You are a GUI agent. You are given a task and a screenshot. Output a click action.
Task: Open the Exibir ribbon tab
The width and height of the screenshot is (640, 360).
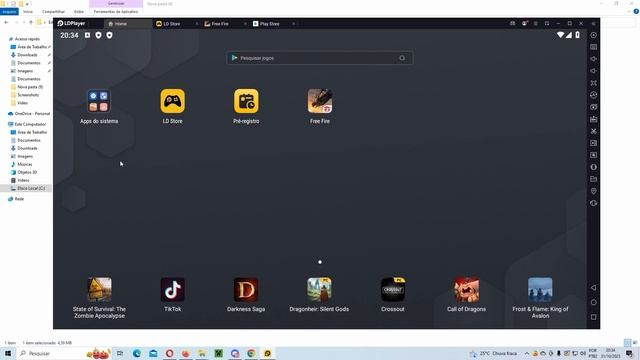click(79, 12)
